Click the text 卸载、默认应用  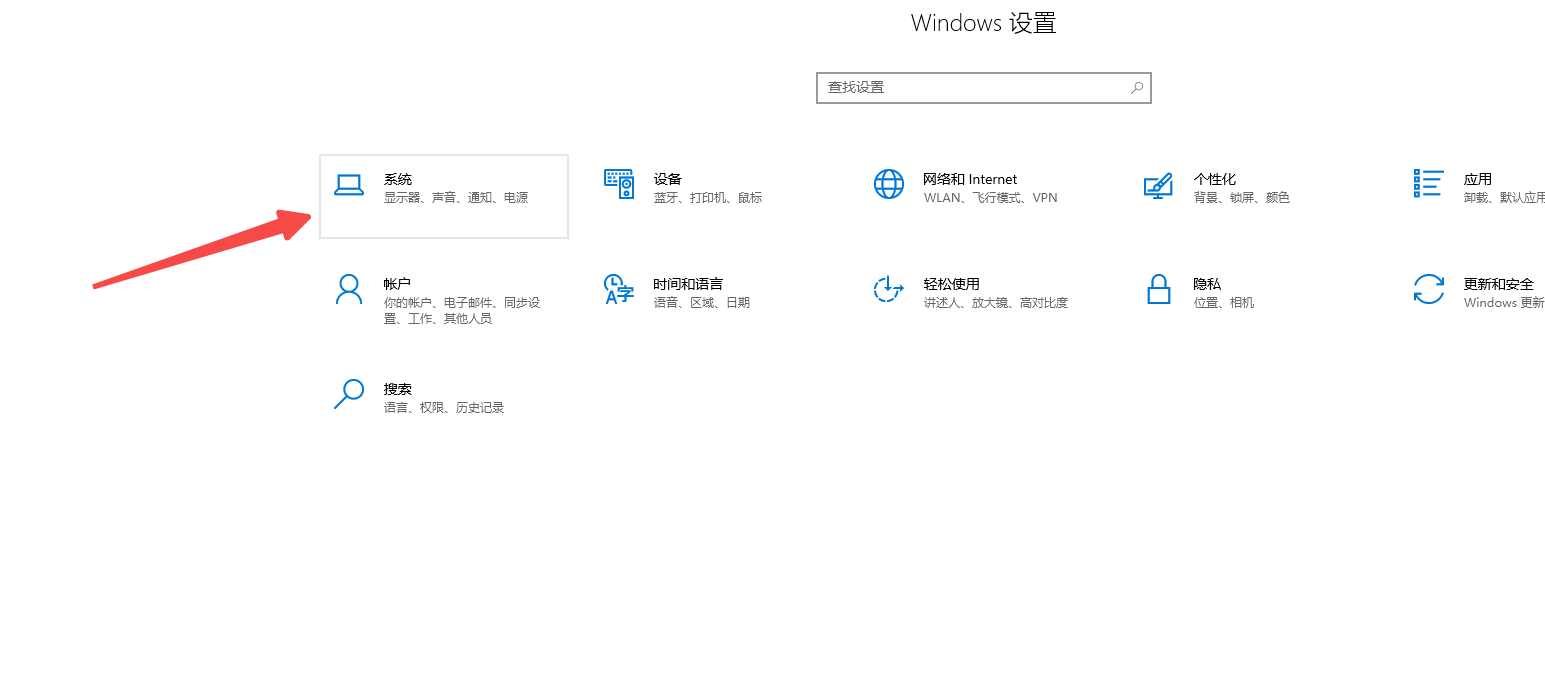[1504, 198]
